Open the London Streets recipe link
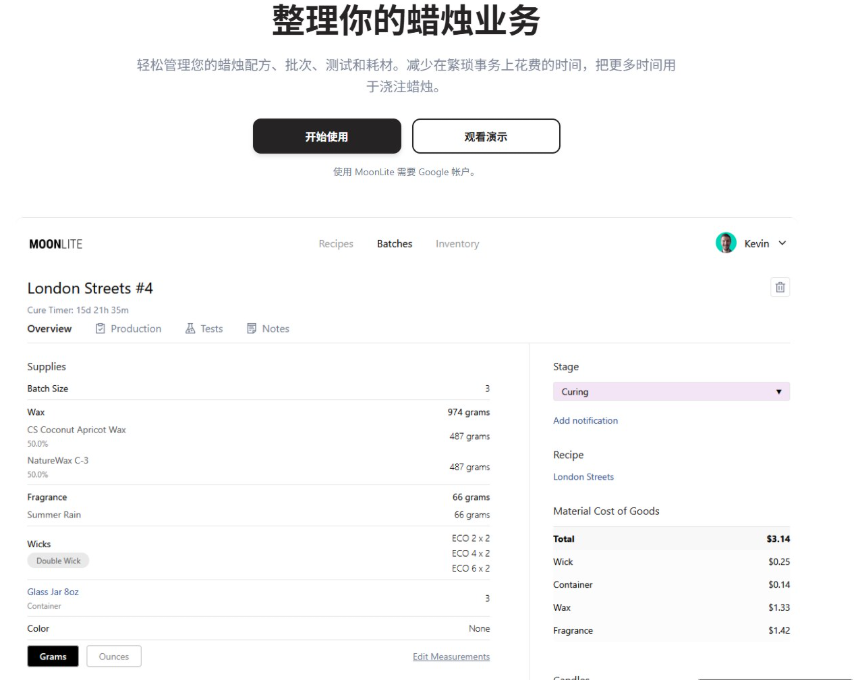The width and height of the screenshot is (855, 680). pyautogui.click(x=583, y=477)
